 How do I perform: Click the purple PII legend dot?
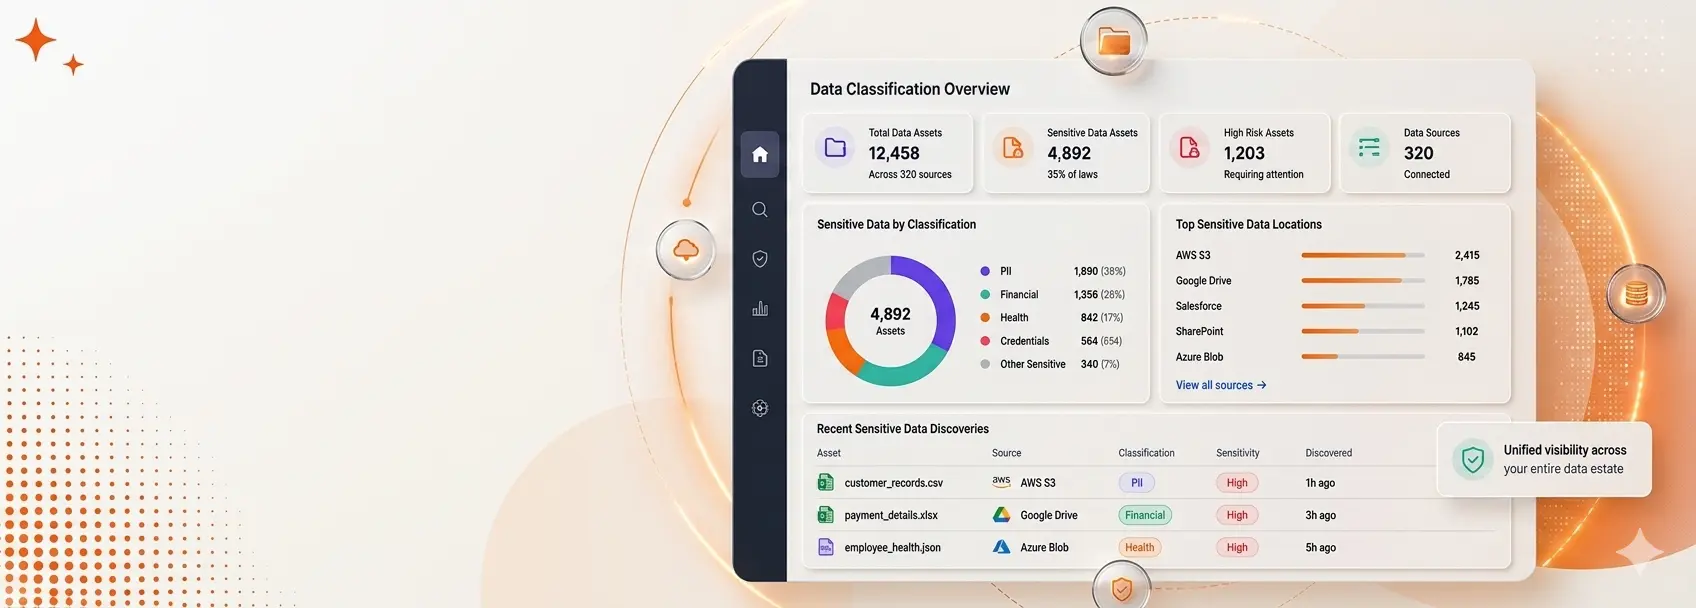[985, 271]
